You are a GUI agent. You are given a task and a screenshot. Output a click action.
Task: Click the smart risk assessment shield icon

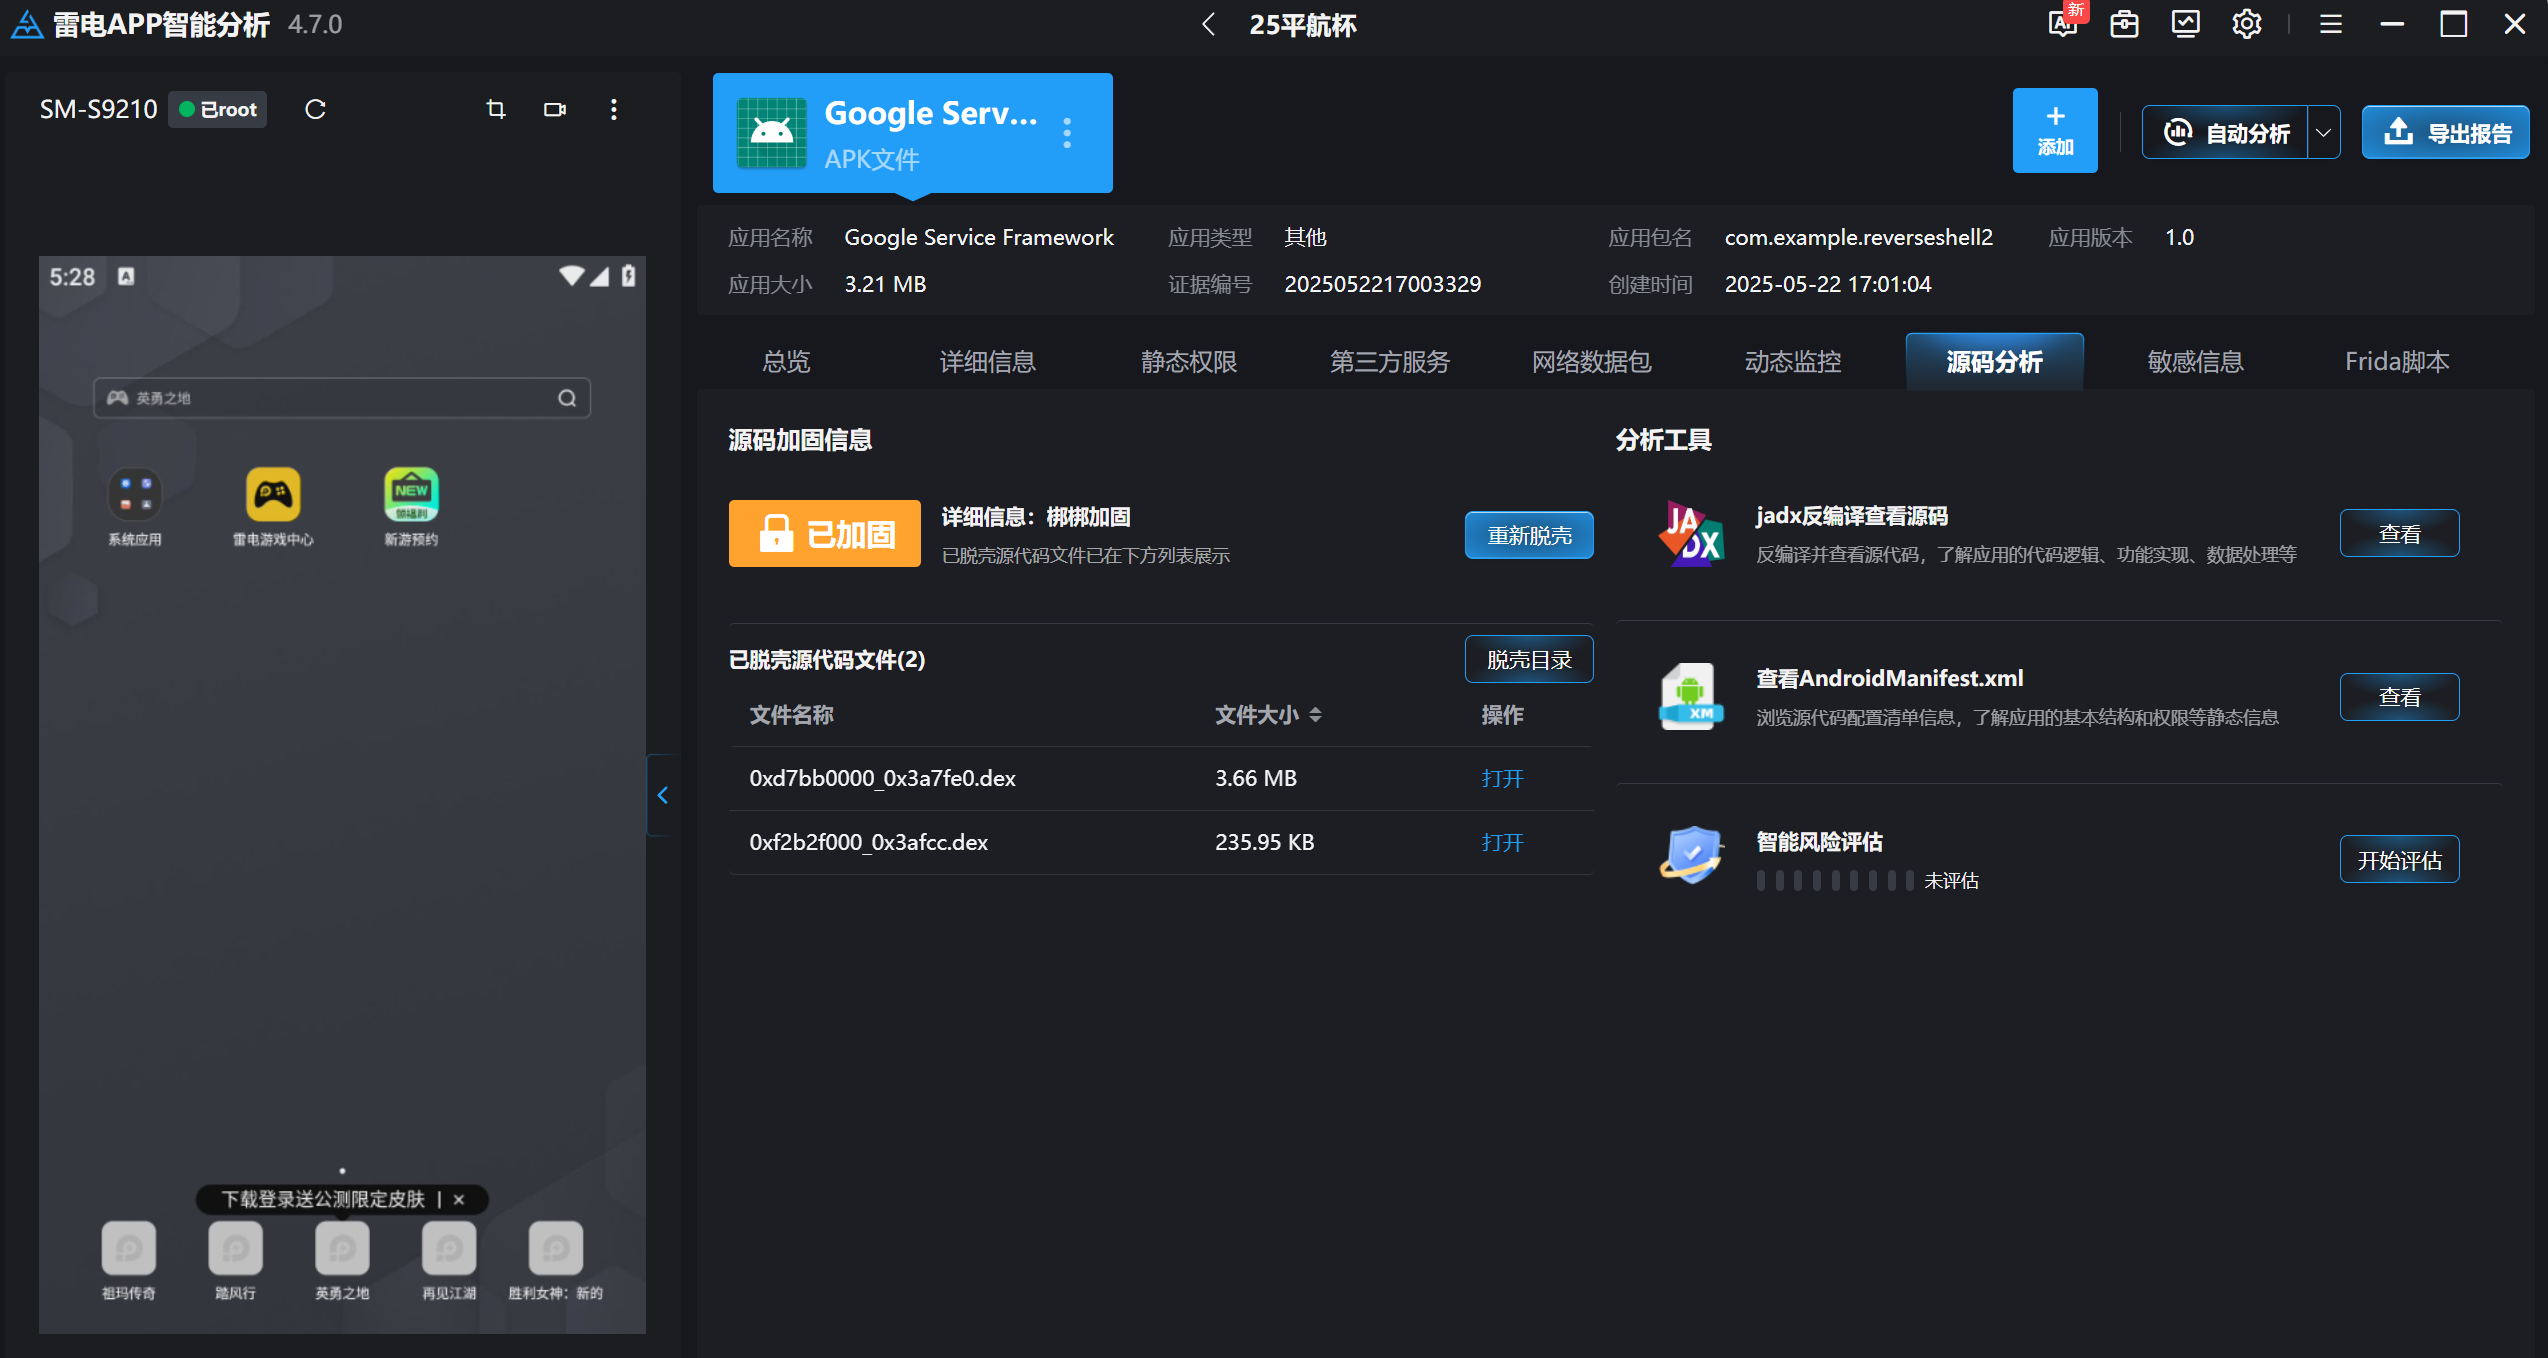click(1690, 855)
